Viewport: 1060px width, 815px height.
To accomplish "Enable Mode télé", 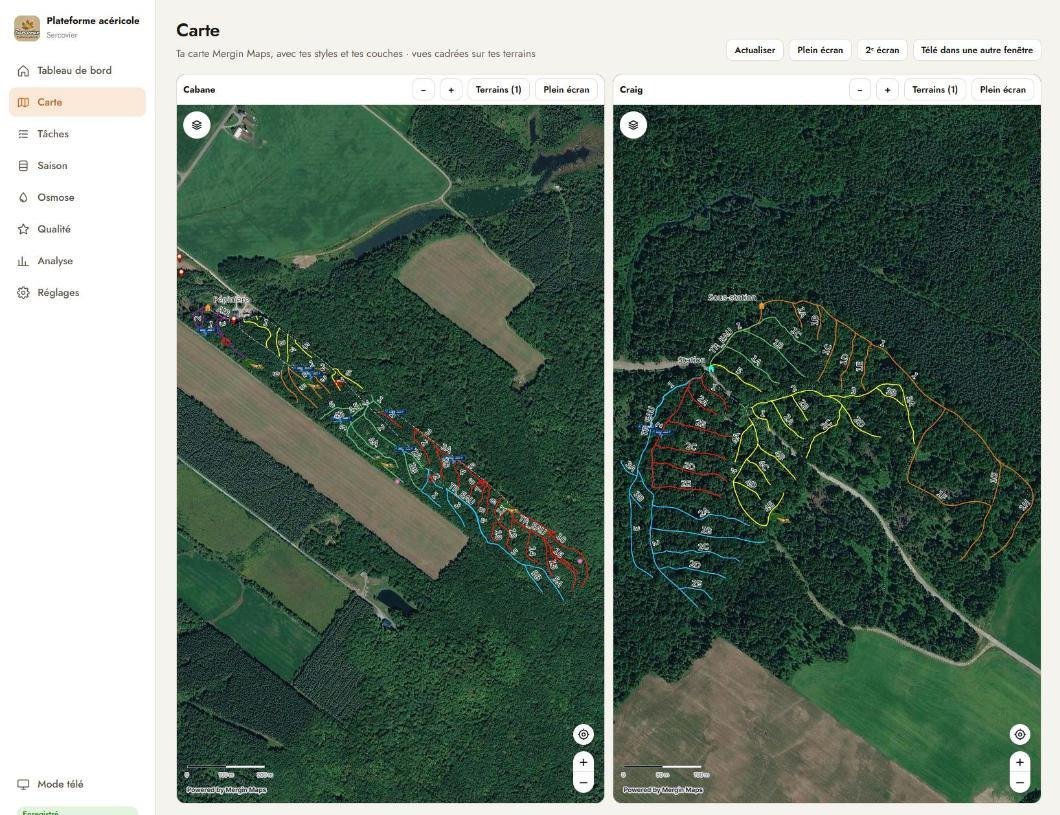I will click(x=77, y=784).
